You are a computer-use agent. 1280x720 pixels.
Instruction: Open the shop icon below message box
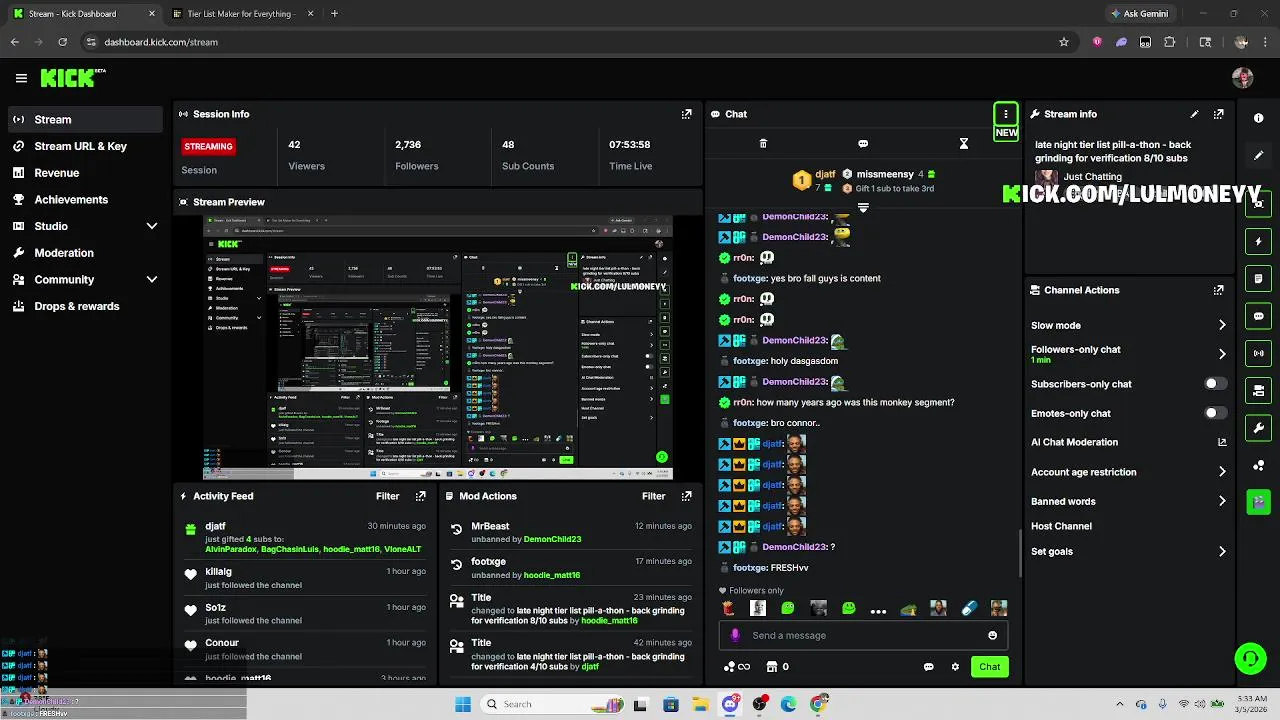[x=772, y=667]
